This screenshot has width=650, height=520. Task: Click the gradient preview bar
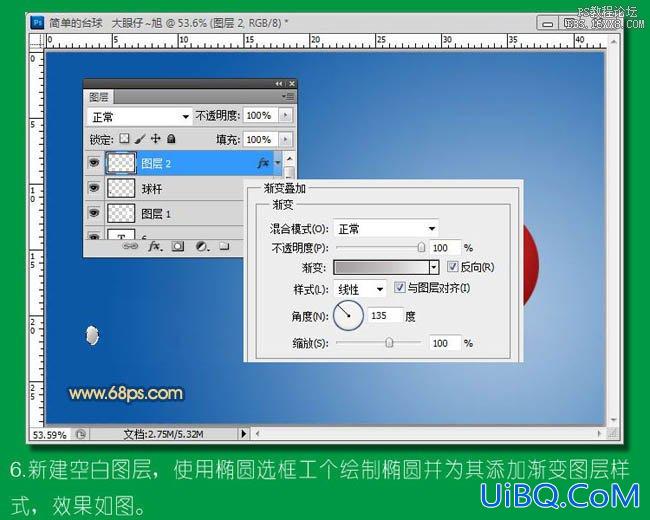tap(381, 267)
